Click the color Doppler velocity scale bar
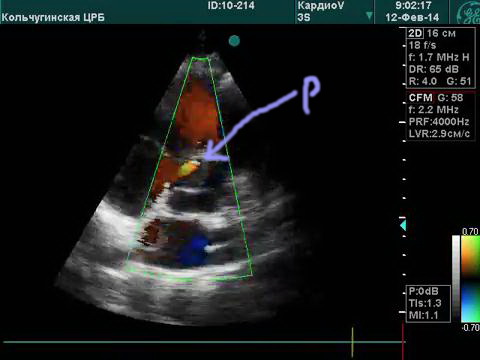This screenshot has width=480, height=360. point(470,279)
